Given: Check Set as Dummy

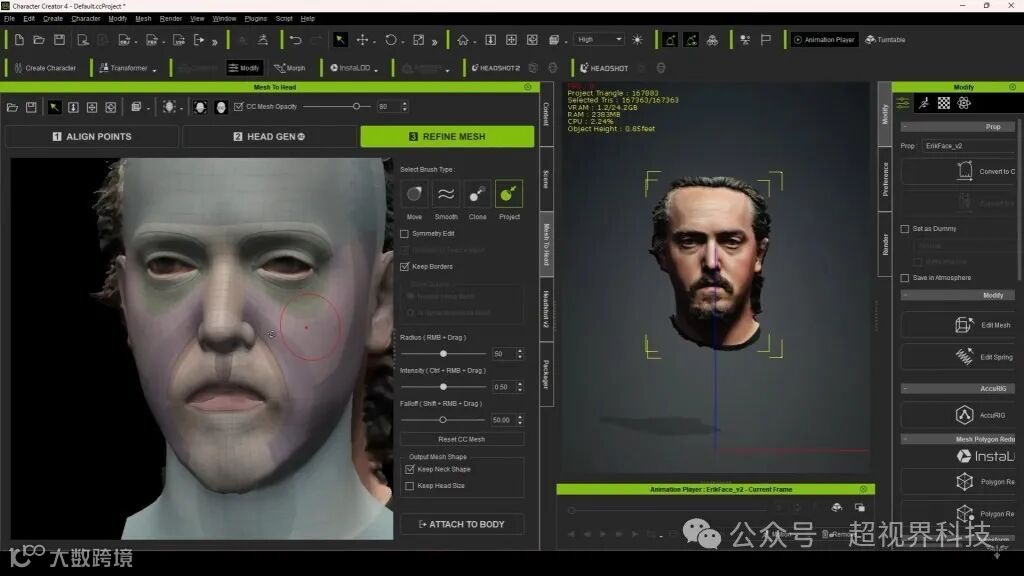Looking at the screenshot, I should [x=904, y=229].
